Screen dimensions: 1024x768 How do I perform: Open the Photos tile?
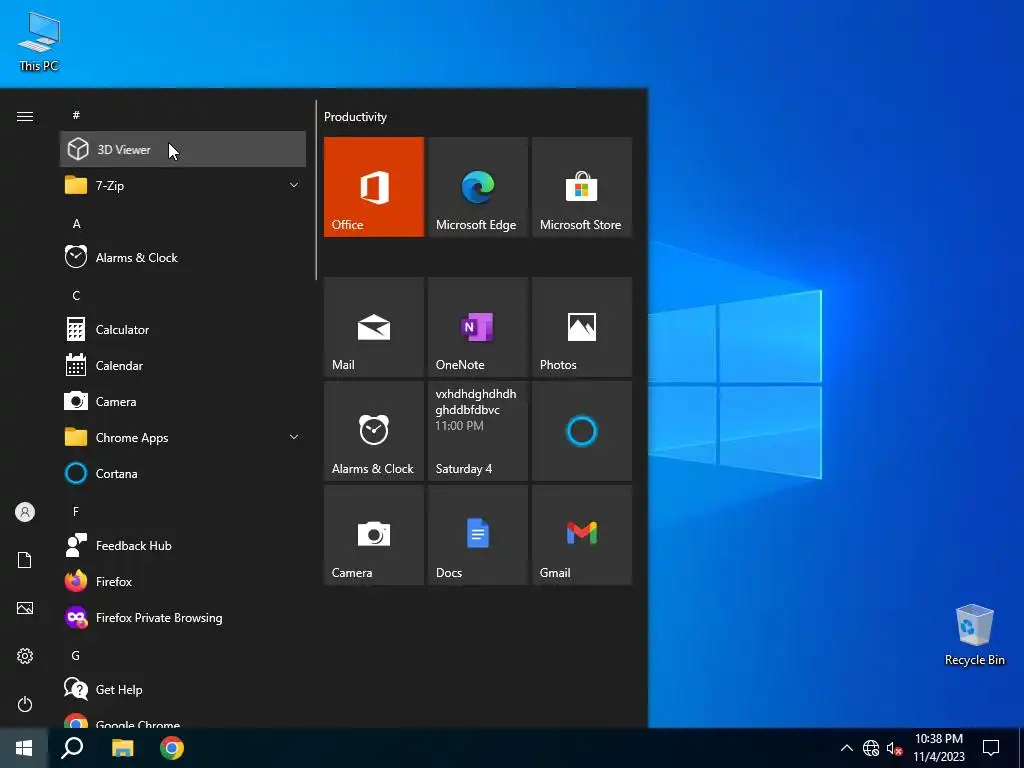point(582,327)
